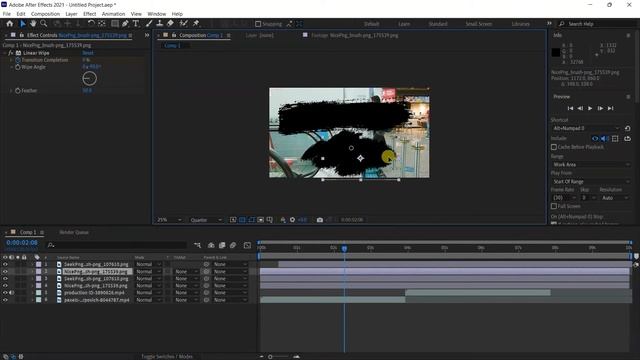640x360 pixels.
Task: Select the Hand tool
Action: point(33,24)
